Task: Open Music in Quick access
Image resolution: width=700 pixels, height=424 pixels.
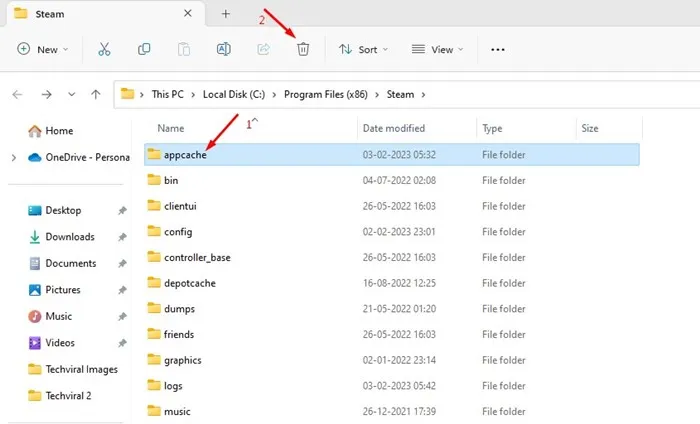Action: 50,316
